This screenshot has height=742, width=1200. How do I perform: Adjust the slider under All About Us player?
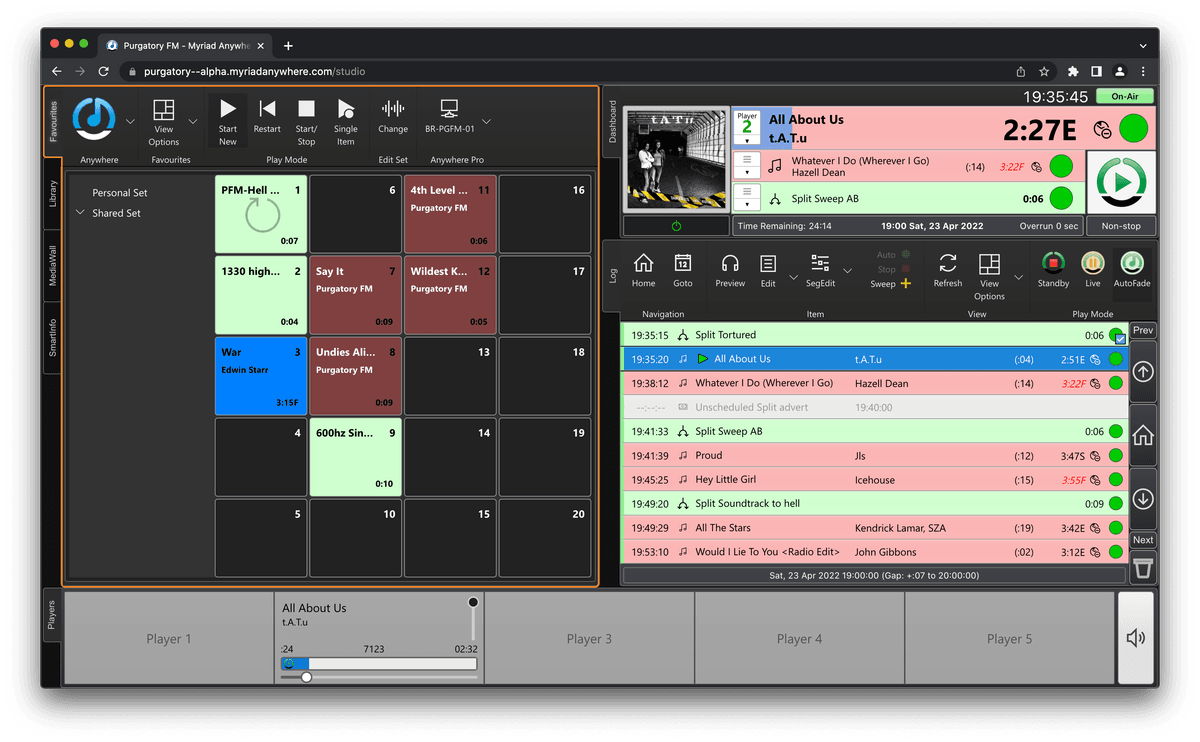point(307,677)
